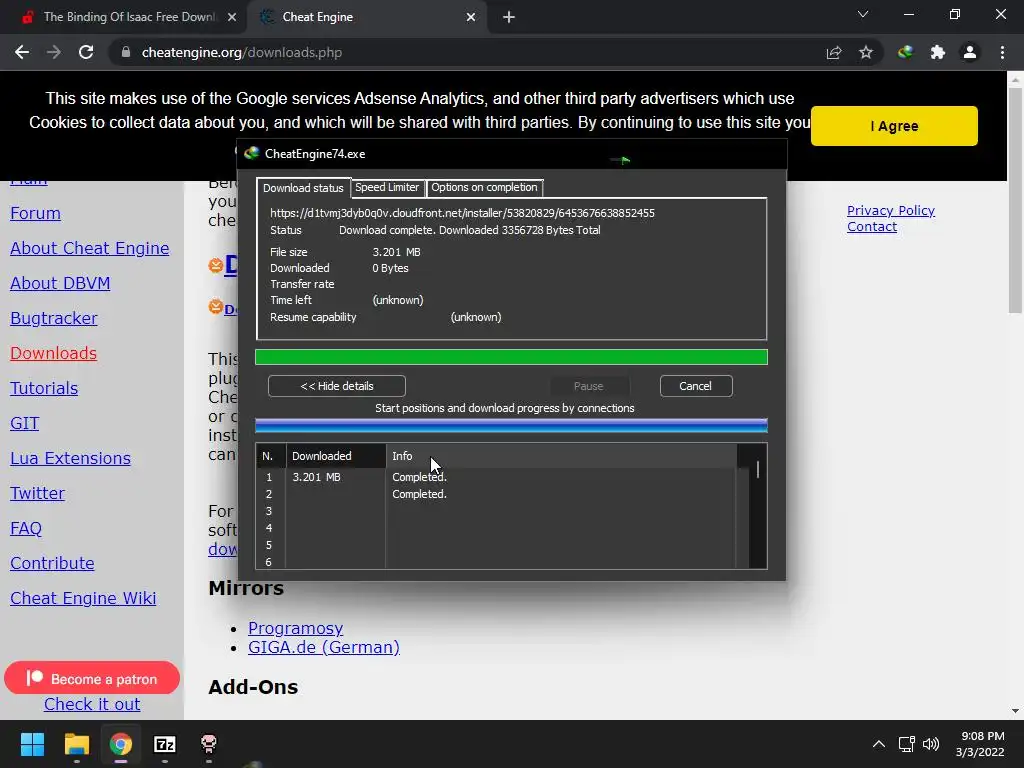Open the volume speaker tray icon

coord(931,744)
